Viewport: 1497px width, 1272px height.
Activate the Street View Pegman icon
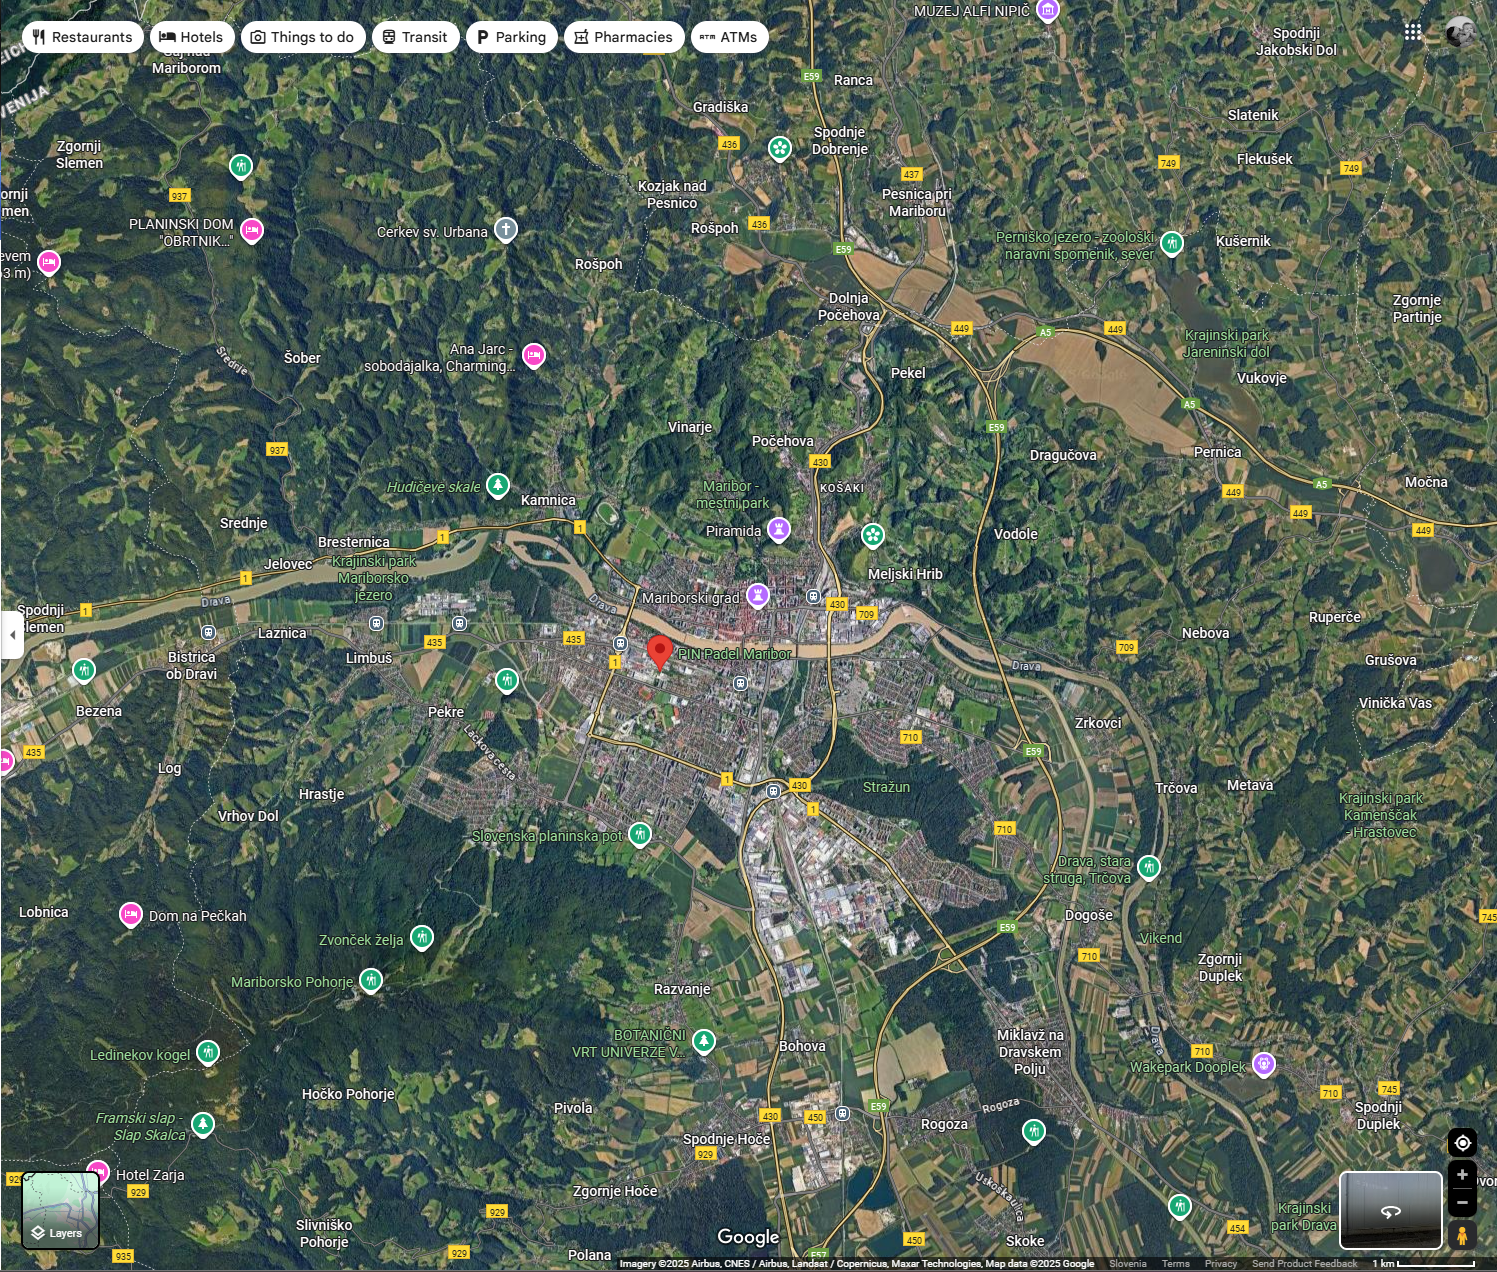pos(1462,1235)
